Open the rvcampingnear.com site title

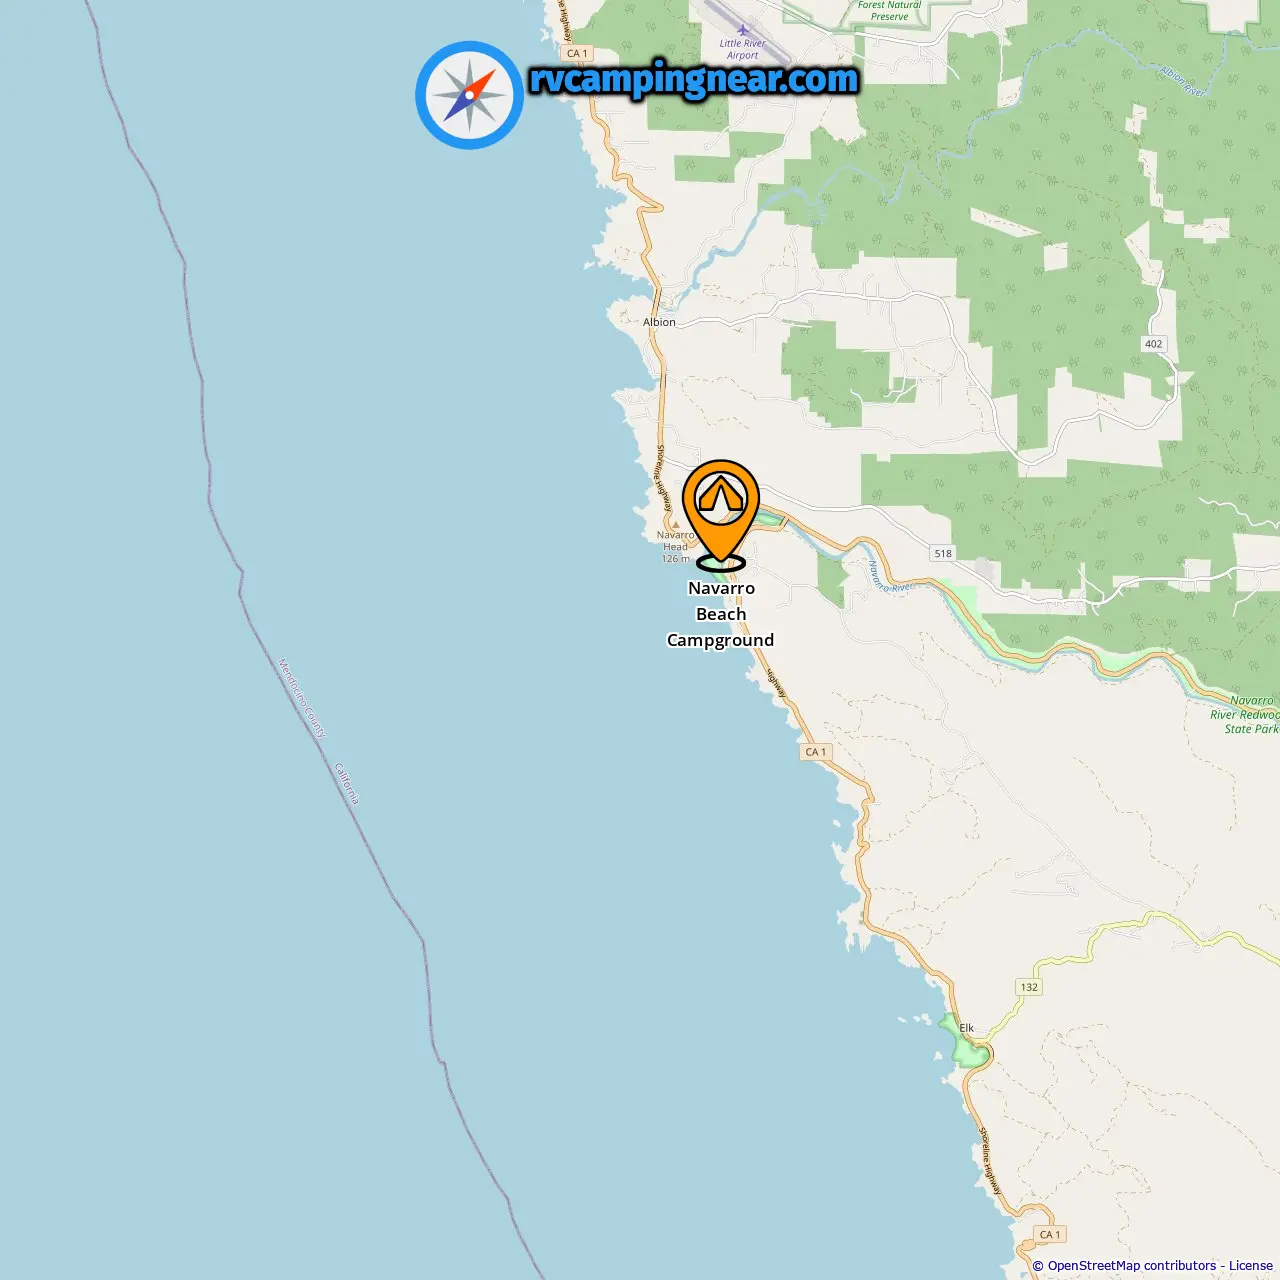click(x=694, y=79)
